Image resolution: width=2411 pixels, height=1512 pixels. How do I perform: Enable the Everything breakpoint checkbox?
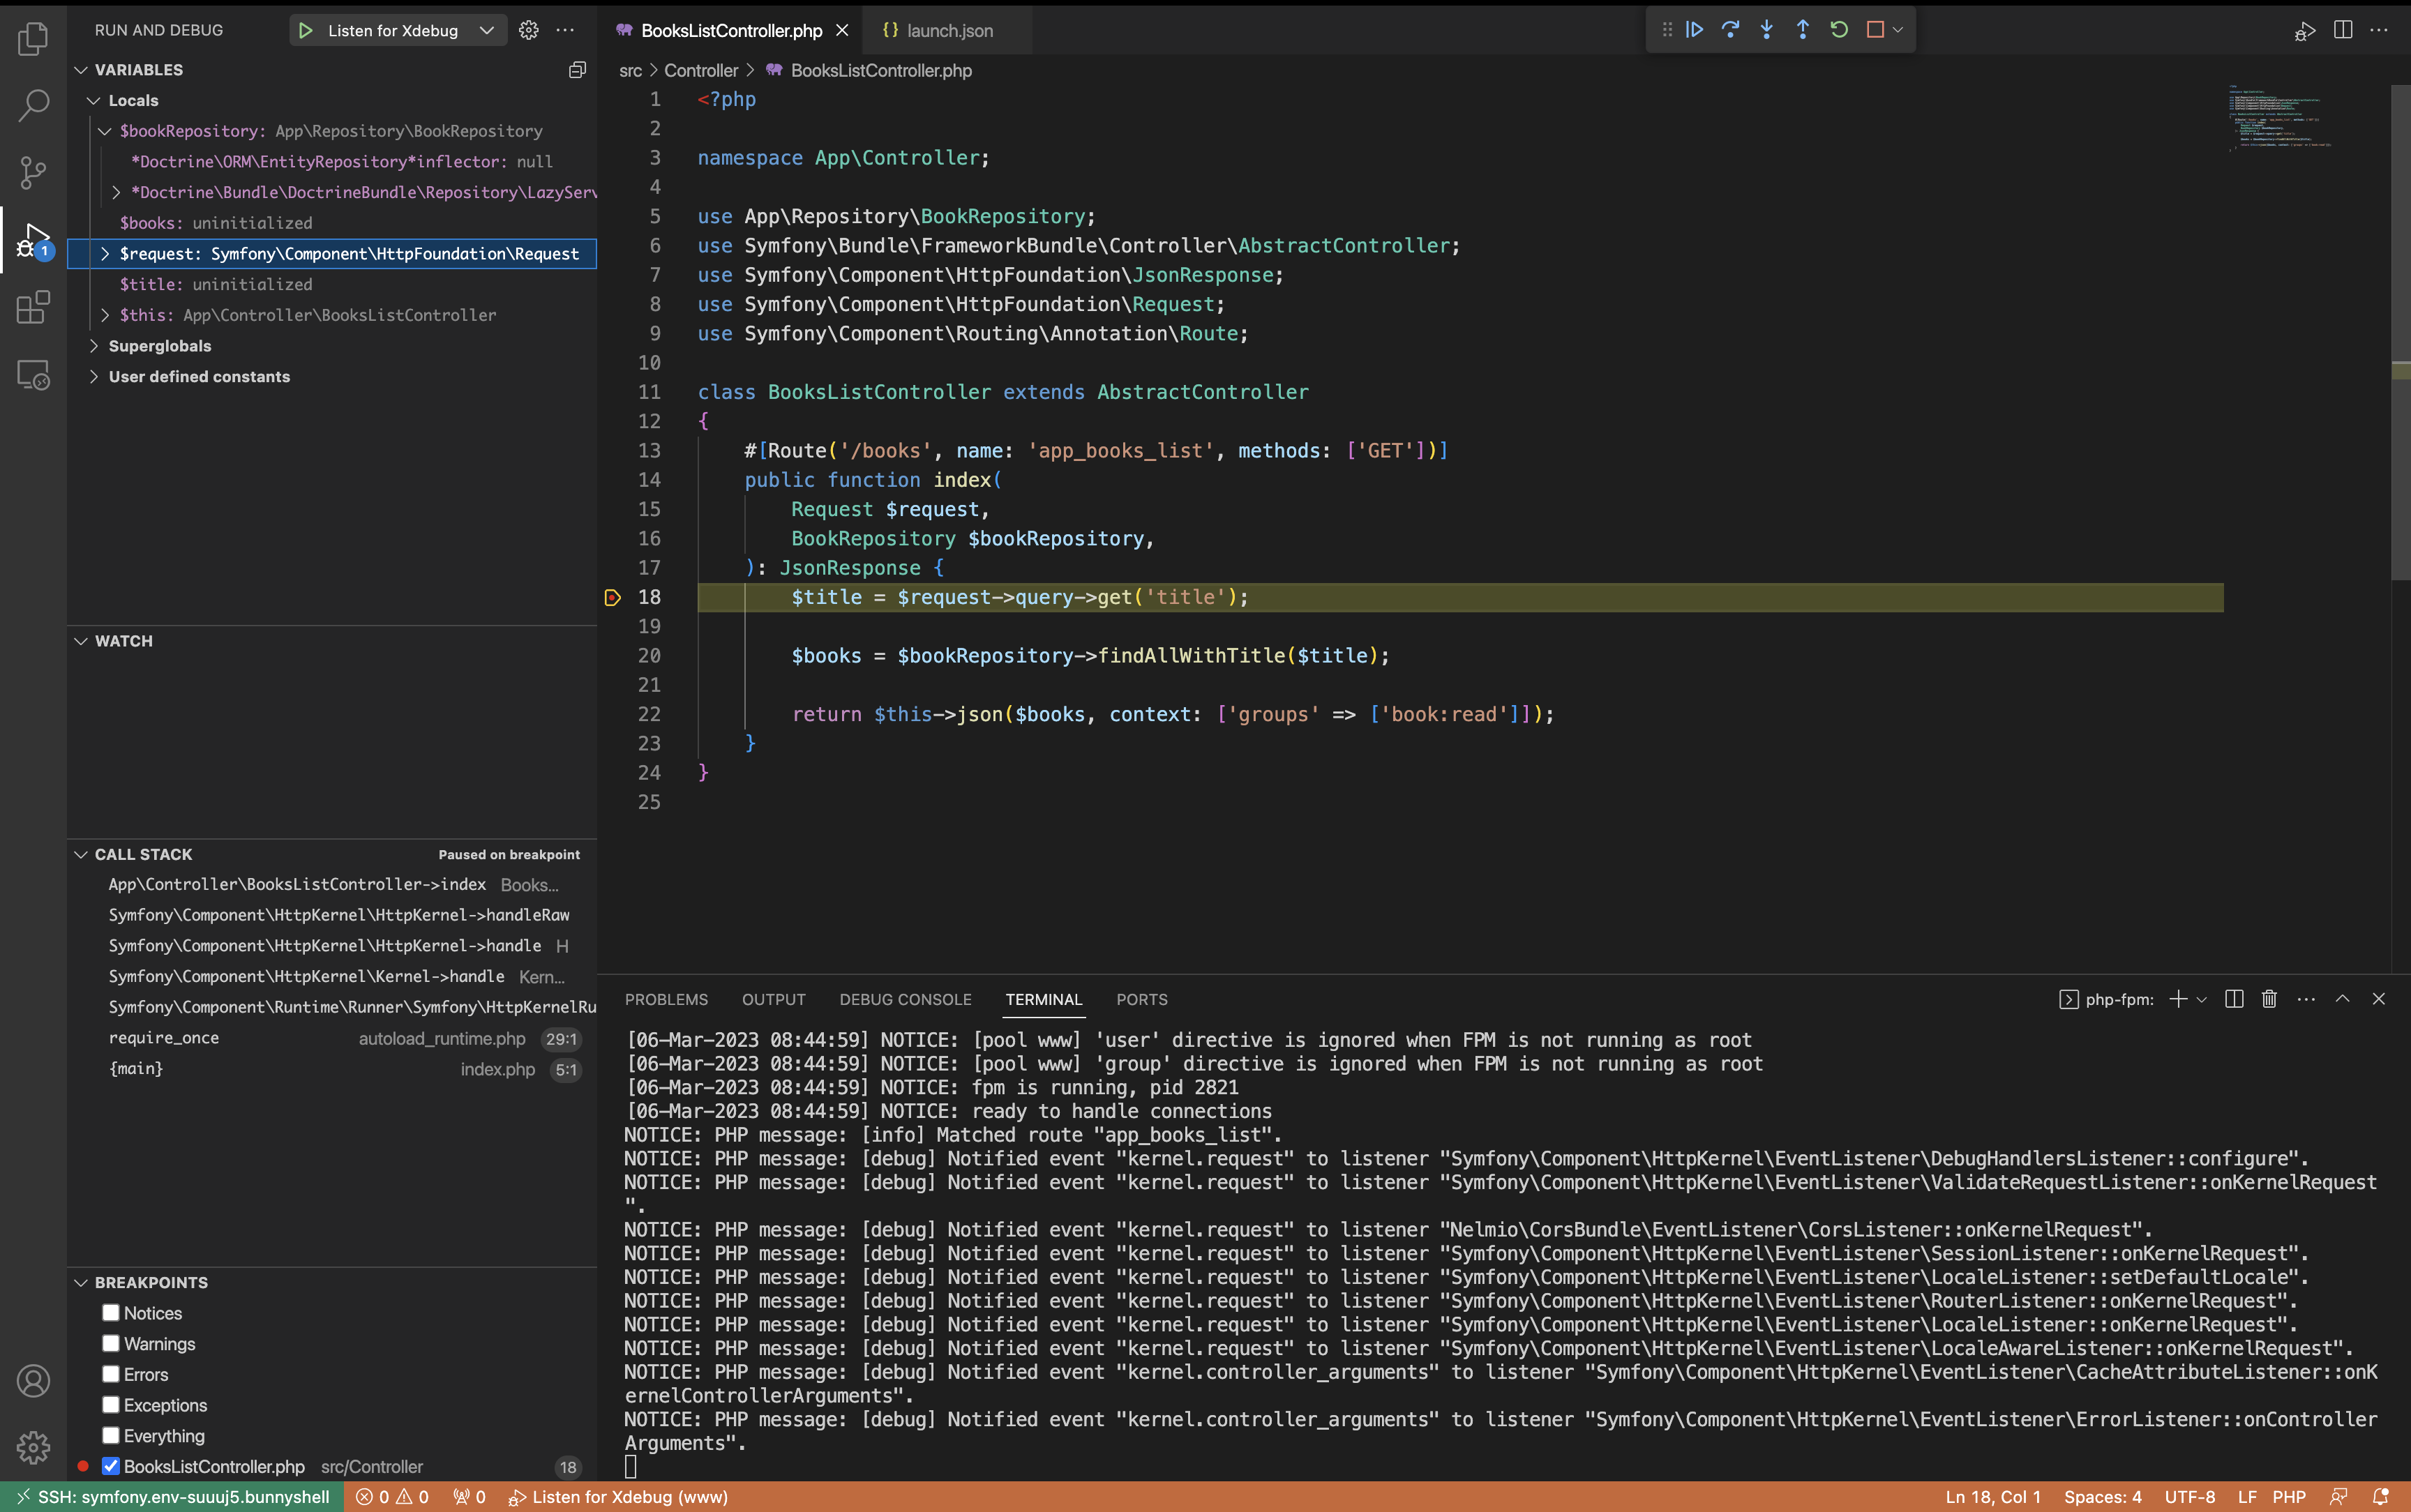(x=111, y=1435)
